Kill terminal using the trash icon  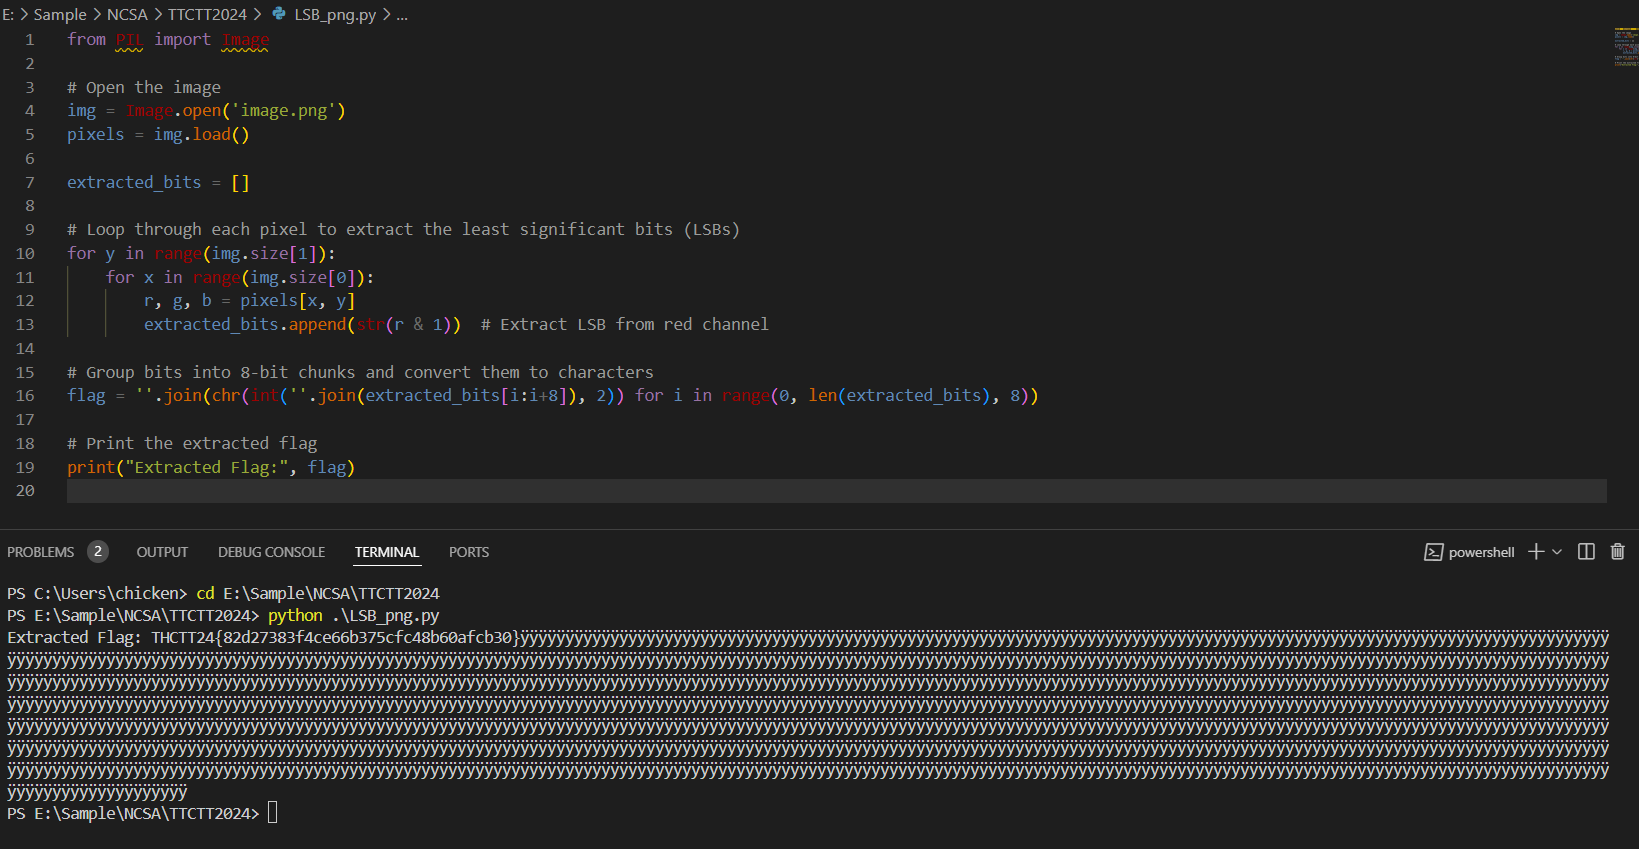1617,552
